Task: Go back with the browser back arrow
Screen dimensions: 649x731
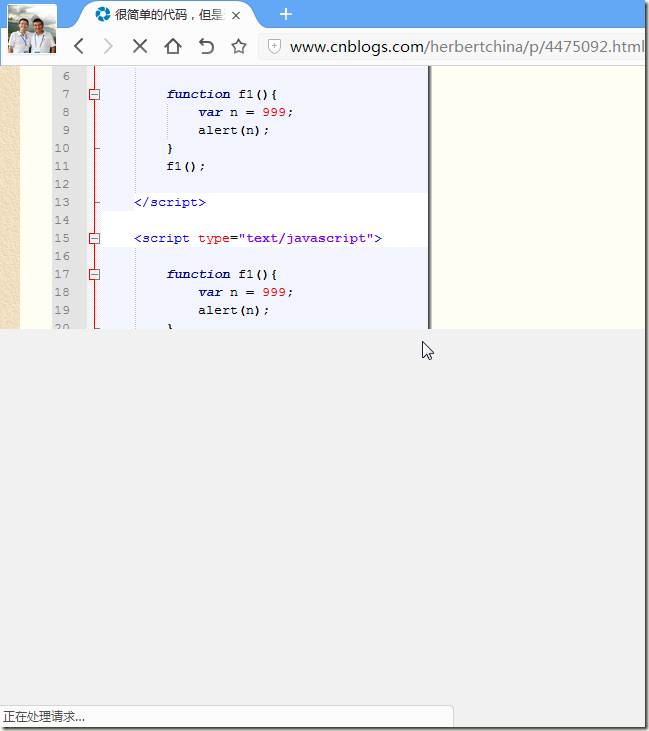Action: pos(79,46)
